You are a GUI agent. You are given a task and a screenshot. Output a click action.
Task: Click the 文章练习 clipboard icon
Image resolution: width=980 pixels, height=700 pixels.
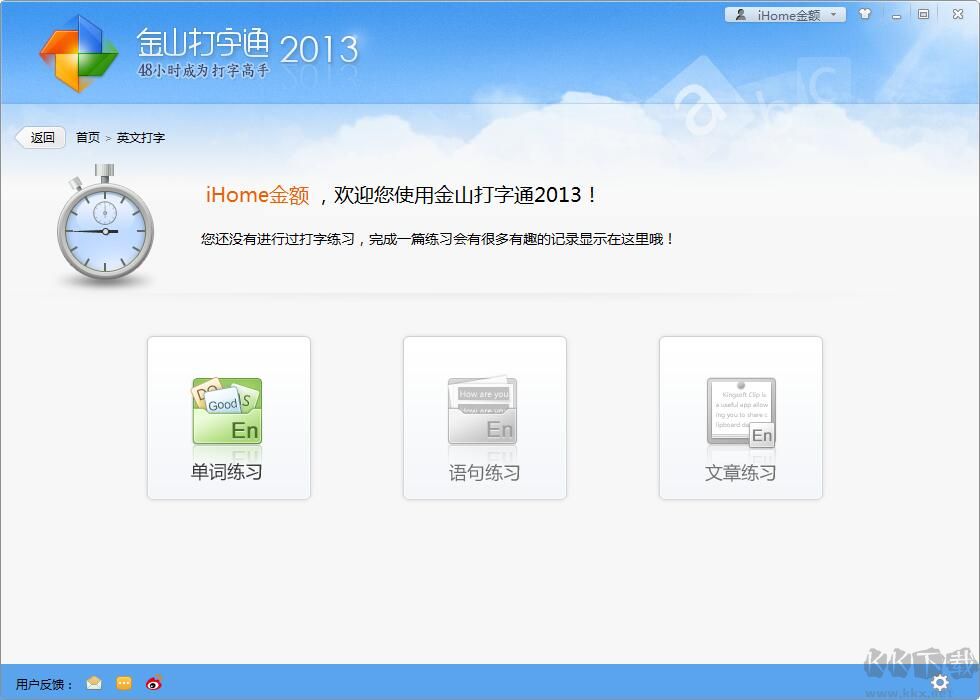[740, 410]
